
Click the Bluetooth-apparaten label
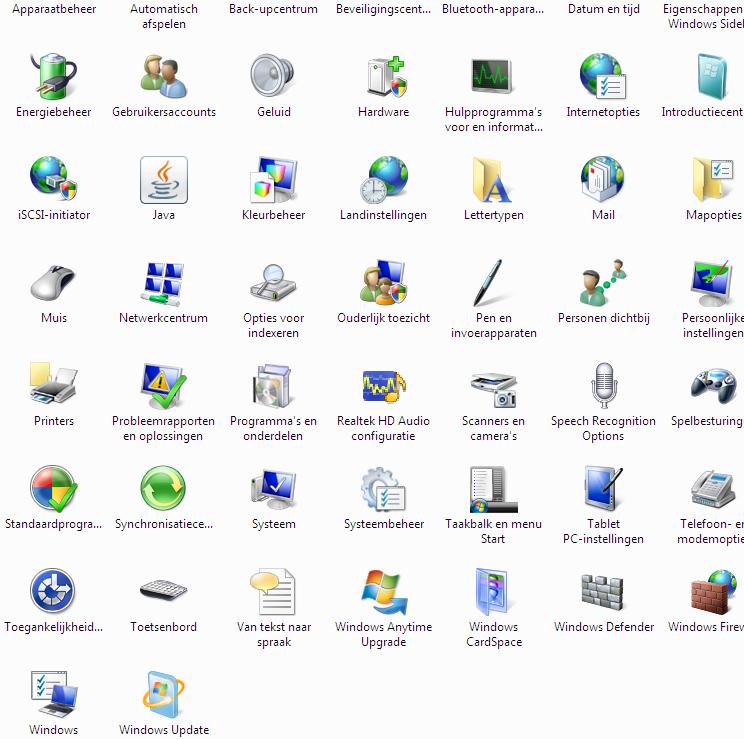click(493, 9)
